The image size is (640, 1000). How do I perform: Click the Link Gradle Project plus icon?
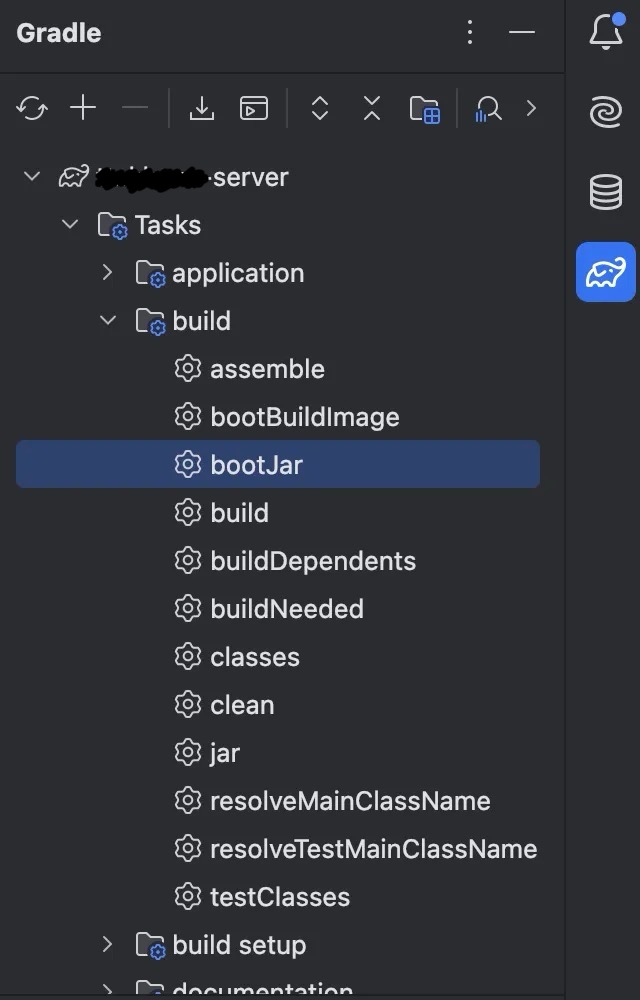coord(83,108)
